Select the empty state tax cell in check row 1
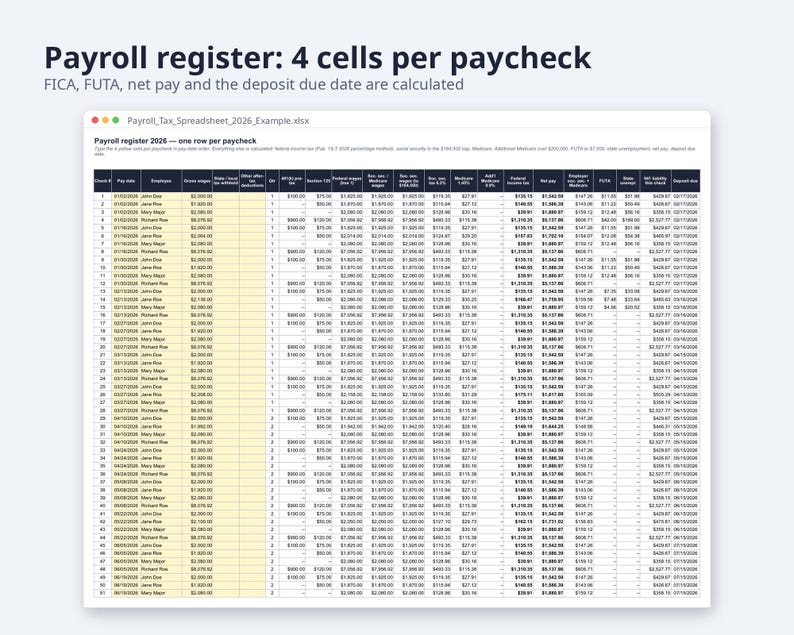 click(226, 196)
